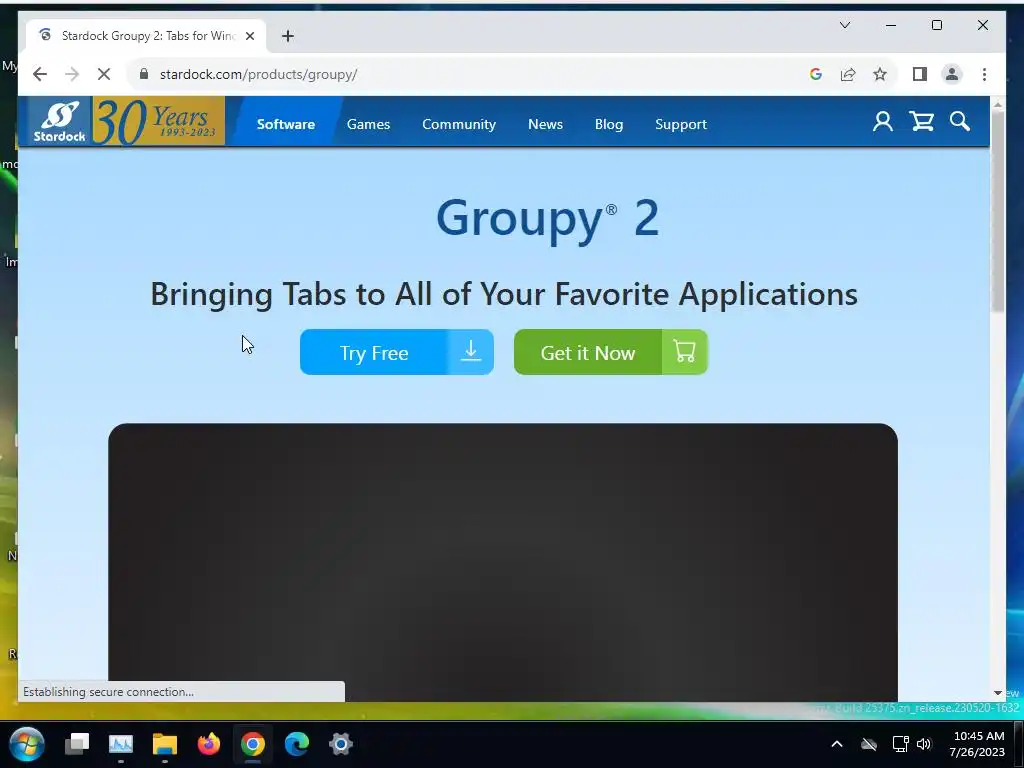Open the network tray icon
The width and height of the screenshot is (1024, 768).
(901, 744)
